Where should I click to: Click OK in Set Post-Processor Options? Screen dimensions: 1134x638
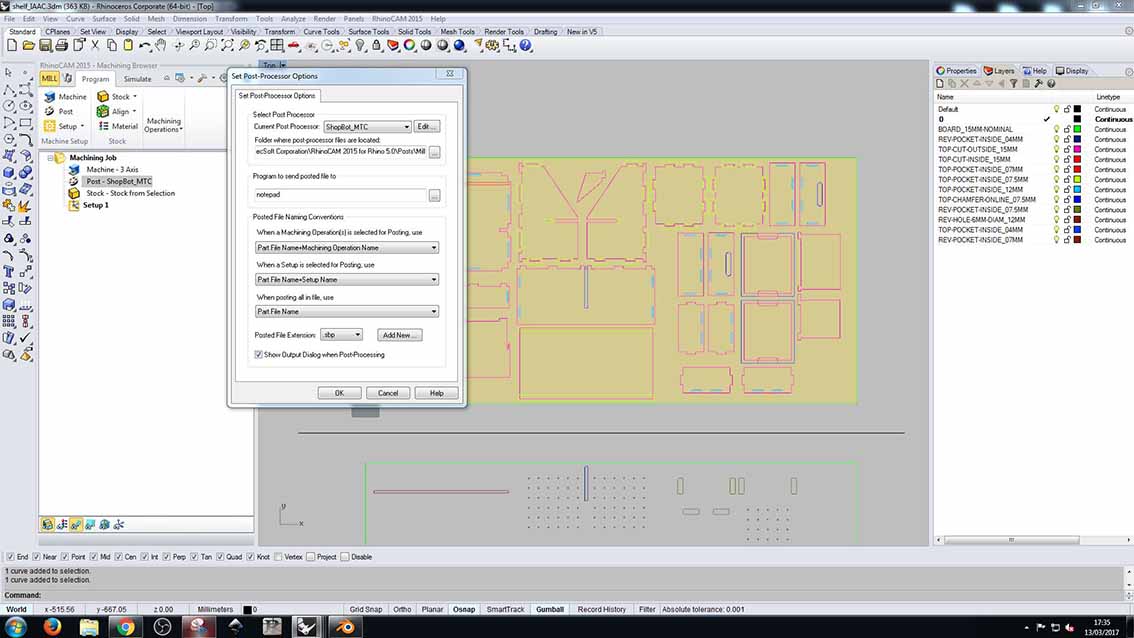coord(339,393)
